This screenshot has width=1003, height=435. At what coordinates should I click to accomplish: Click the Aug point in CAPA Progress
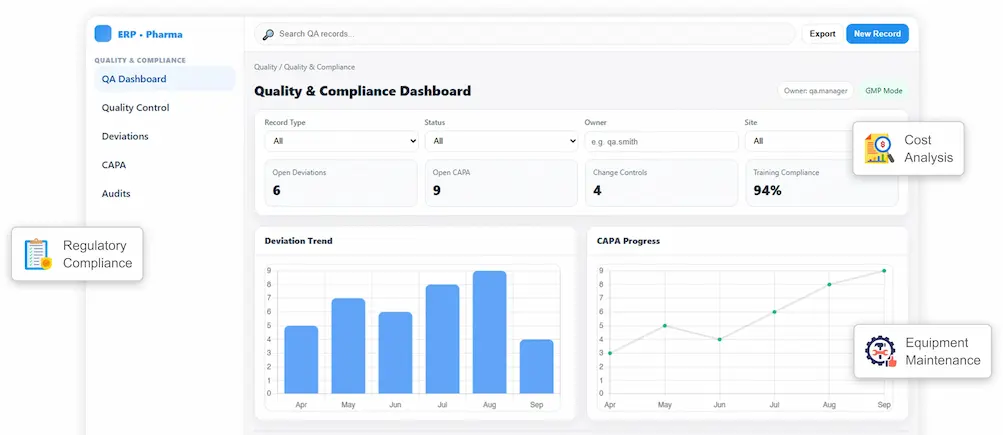[x=829, y=285]
